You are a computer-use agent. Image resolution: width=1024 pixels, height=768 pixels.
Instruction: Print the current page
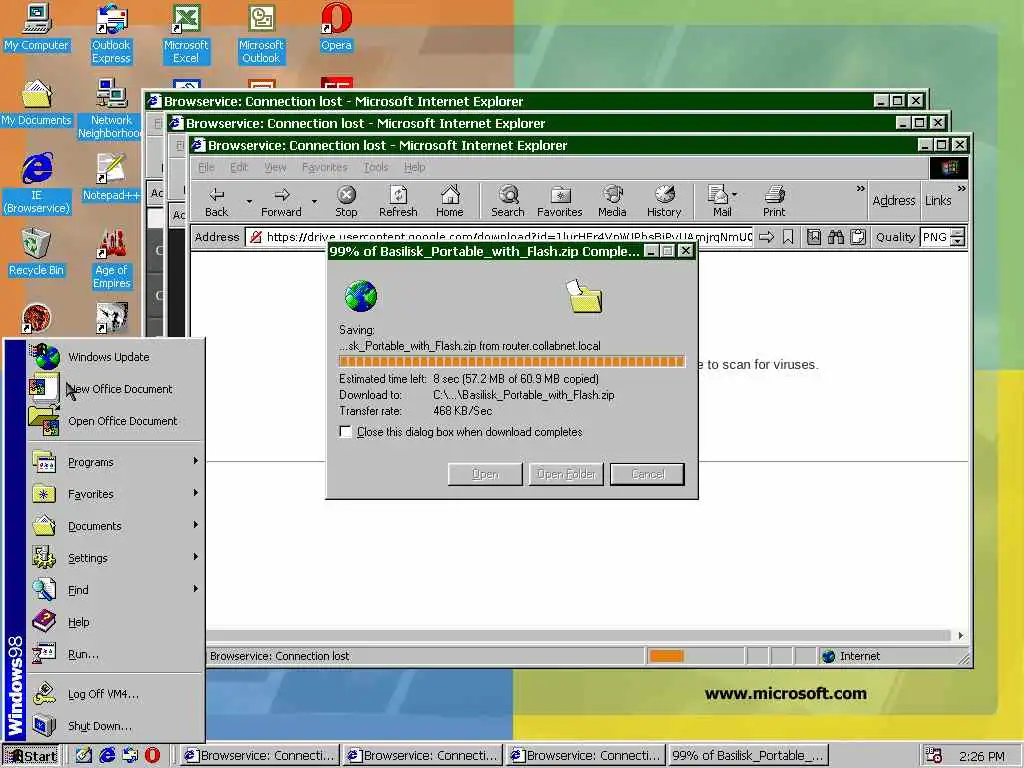774,200
